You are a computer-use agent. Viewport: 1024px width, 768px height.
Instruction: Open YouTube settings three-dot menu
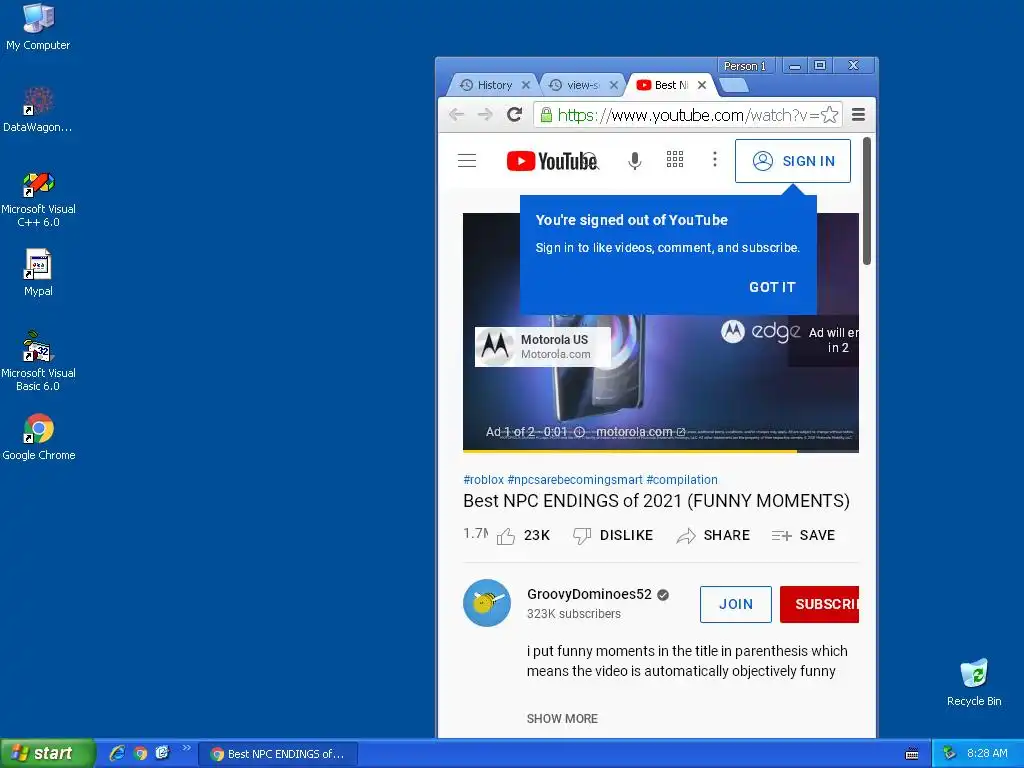[x=715, y=159]
